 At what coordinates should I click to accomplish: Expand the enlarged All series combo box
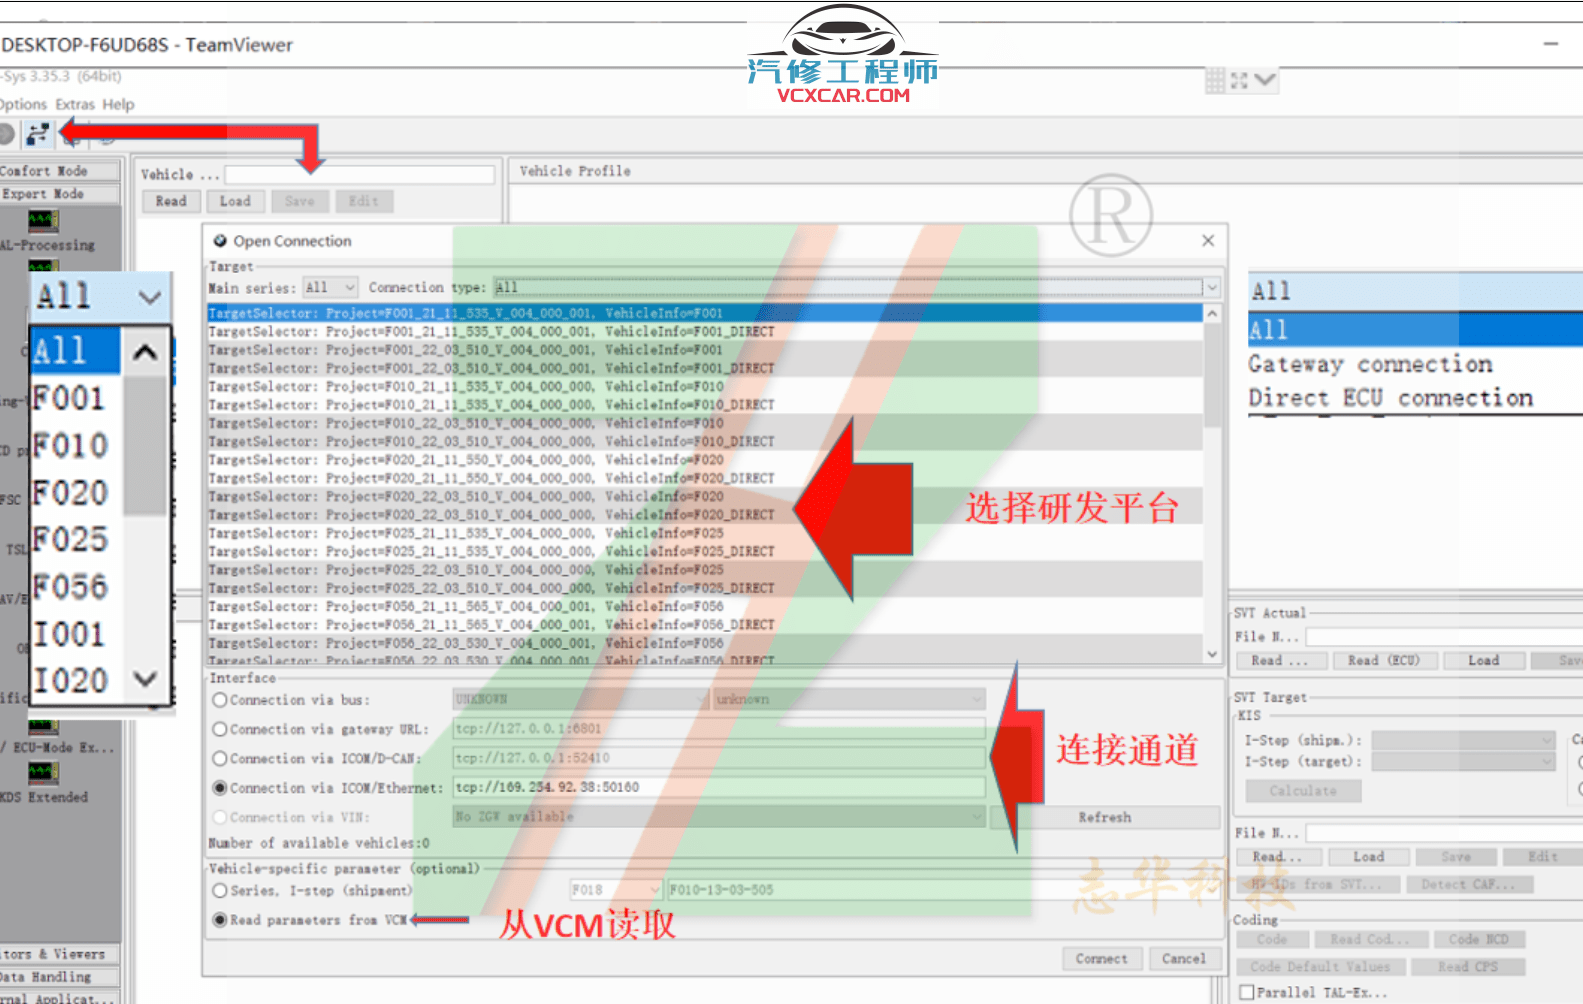tap(101, 296)
